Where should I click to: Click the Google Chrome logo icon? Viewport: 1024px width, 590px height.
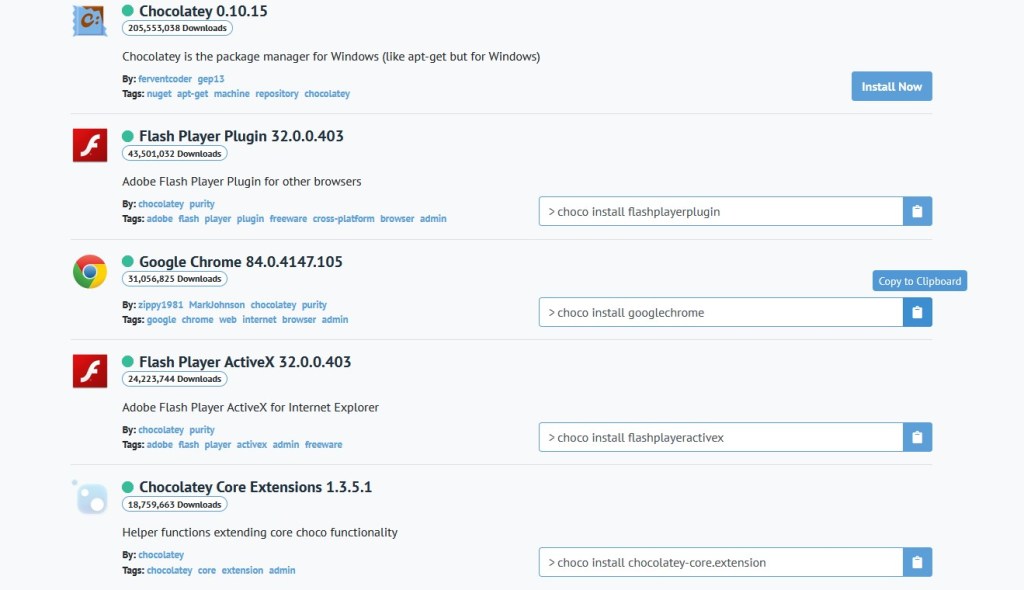(90, 271)
